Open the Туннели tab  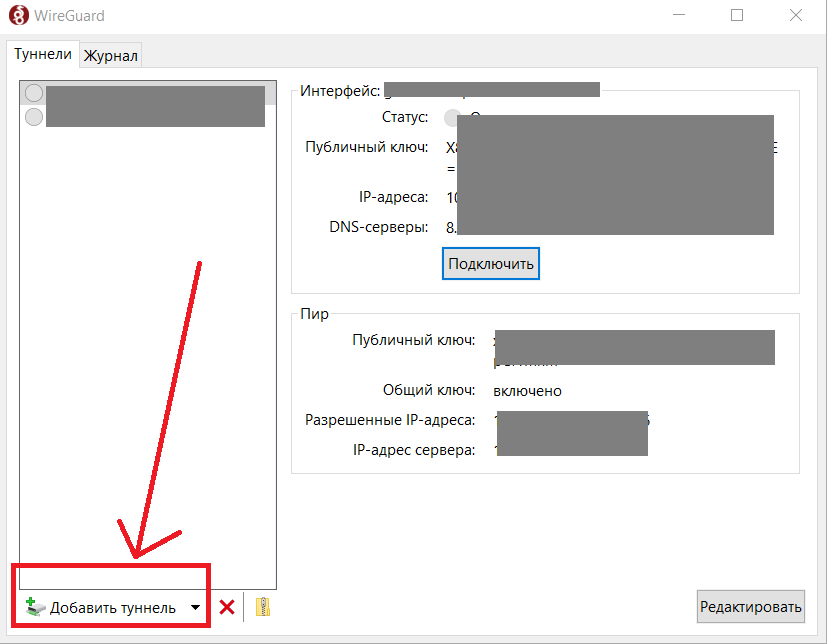(x=43, y=55)
